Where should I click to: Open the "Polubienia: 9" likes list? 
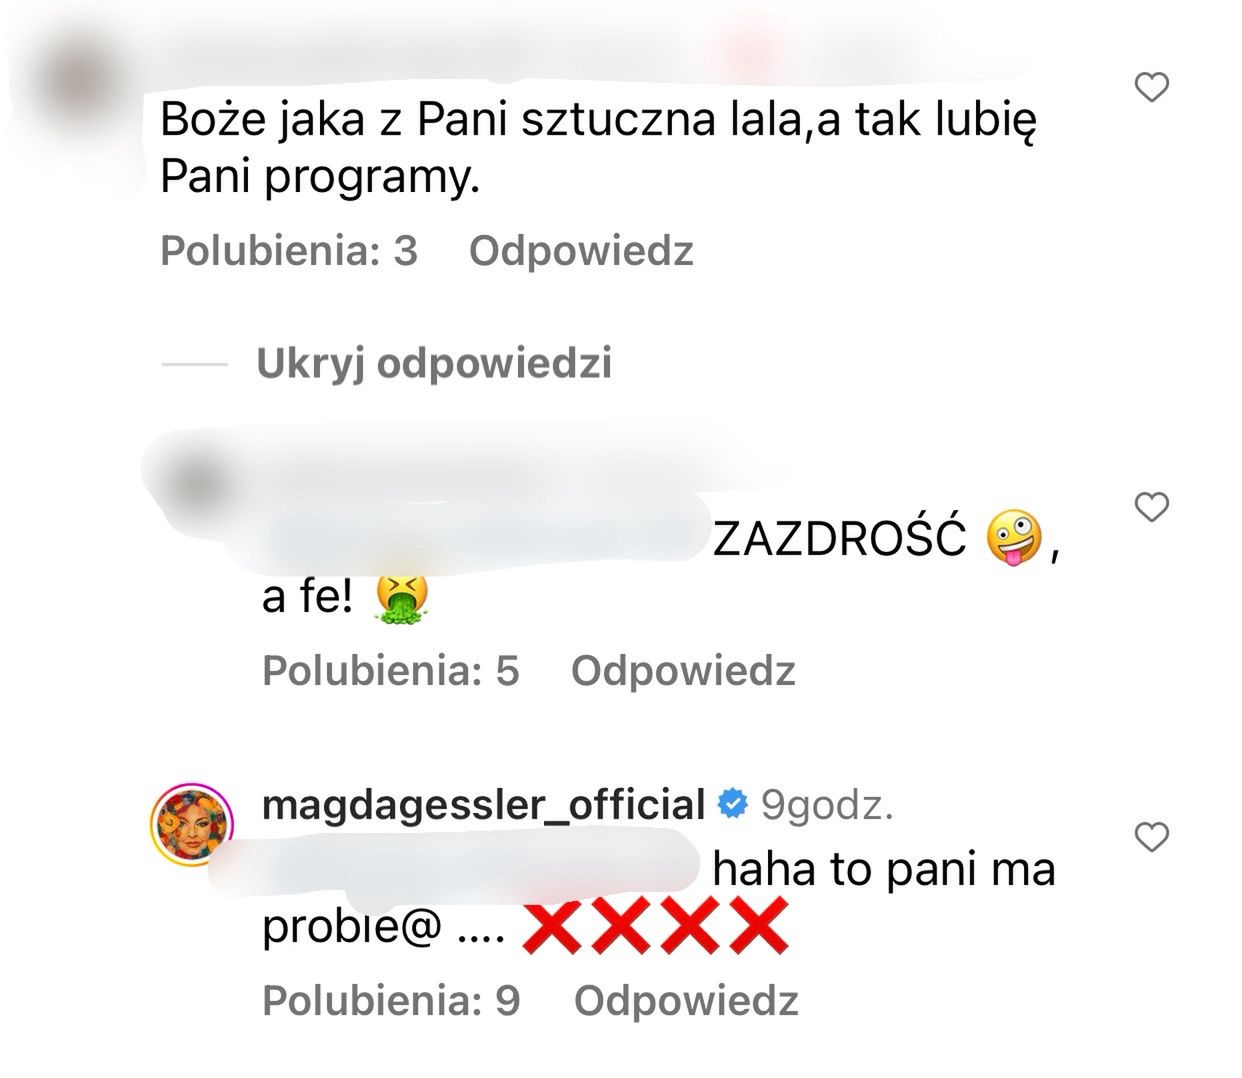[391, 1000]
